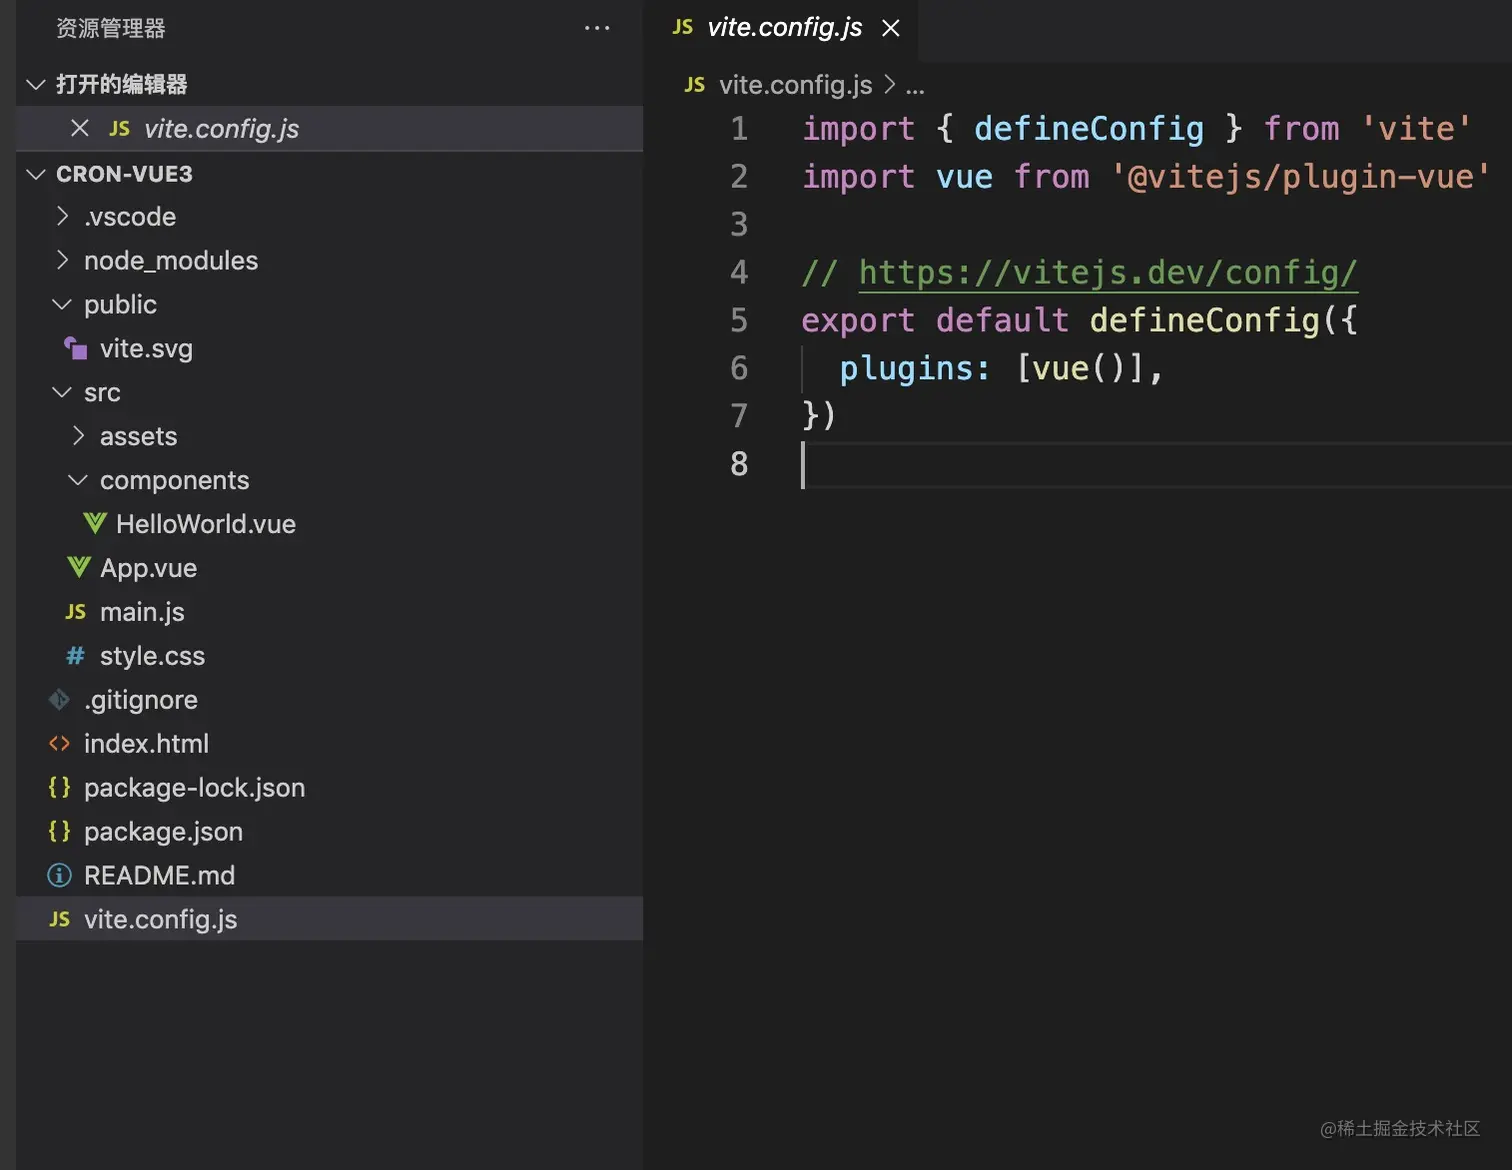Click the 资源管理器 explorer panel title
Screen dimensions: 1512x1170
[111, 28]
